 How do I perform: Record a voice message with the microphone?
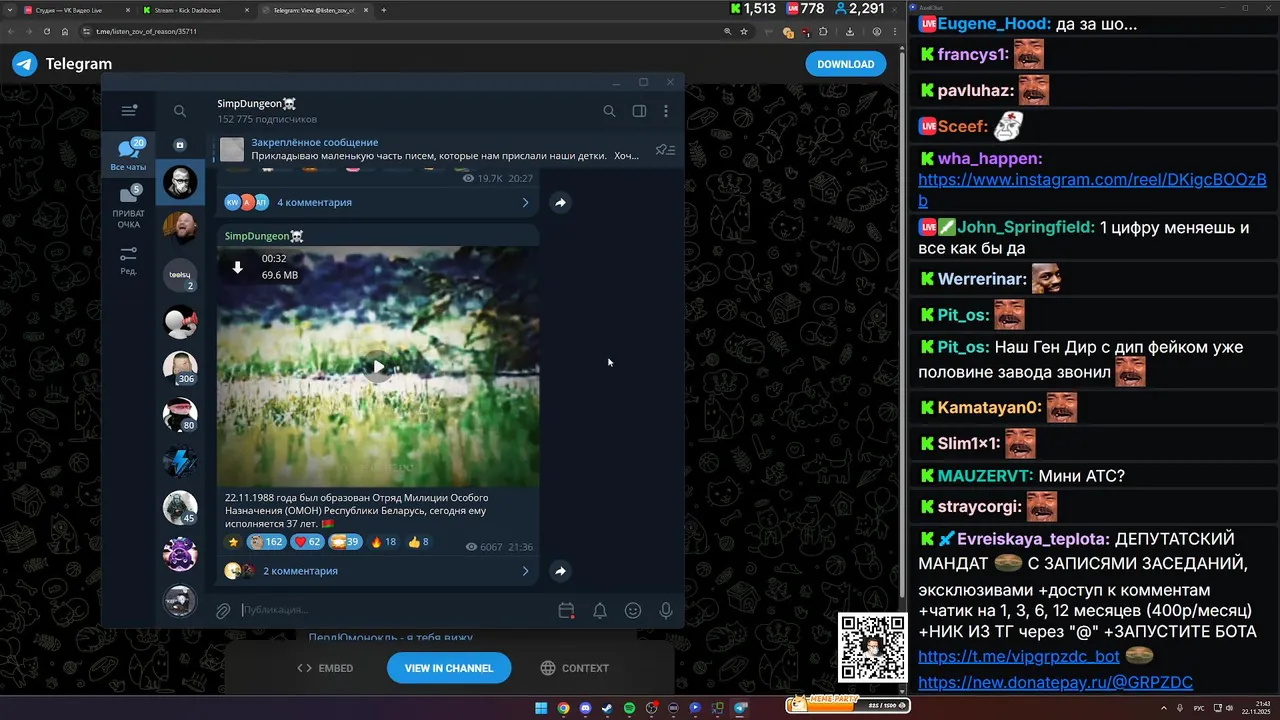(x=666, y=610)
